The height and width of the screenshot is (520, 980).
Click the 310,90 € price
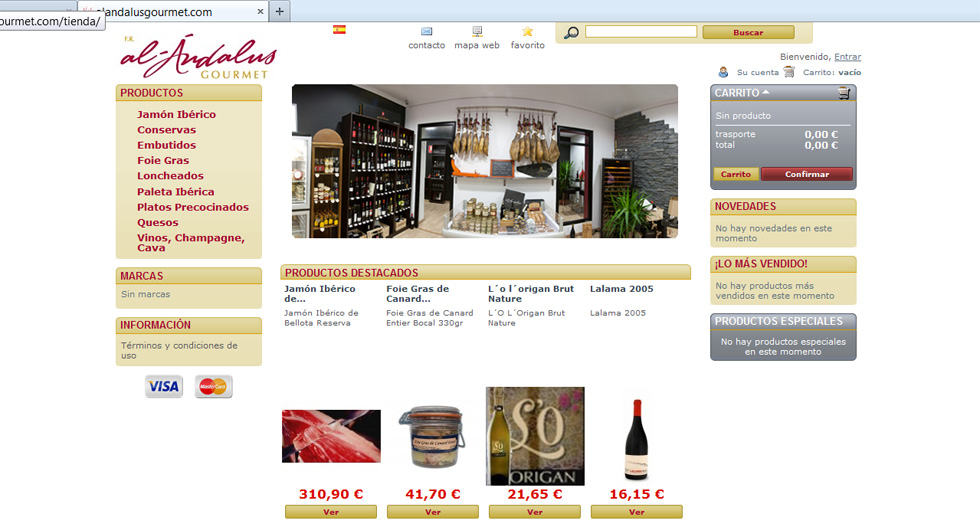(331, 494)
